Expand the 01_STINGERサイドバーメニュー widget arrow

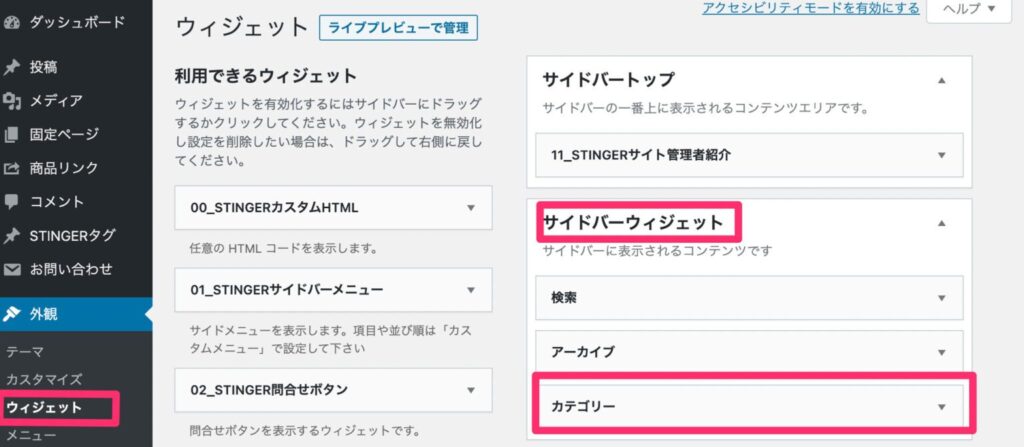(x=471, y=290)
